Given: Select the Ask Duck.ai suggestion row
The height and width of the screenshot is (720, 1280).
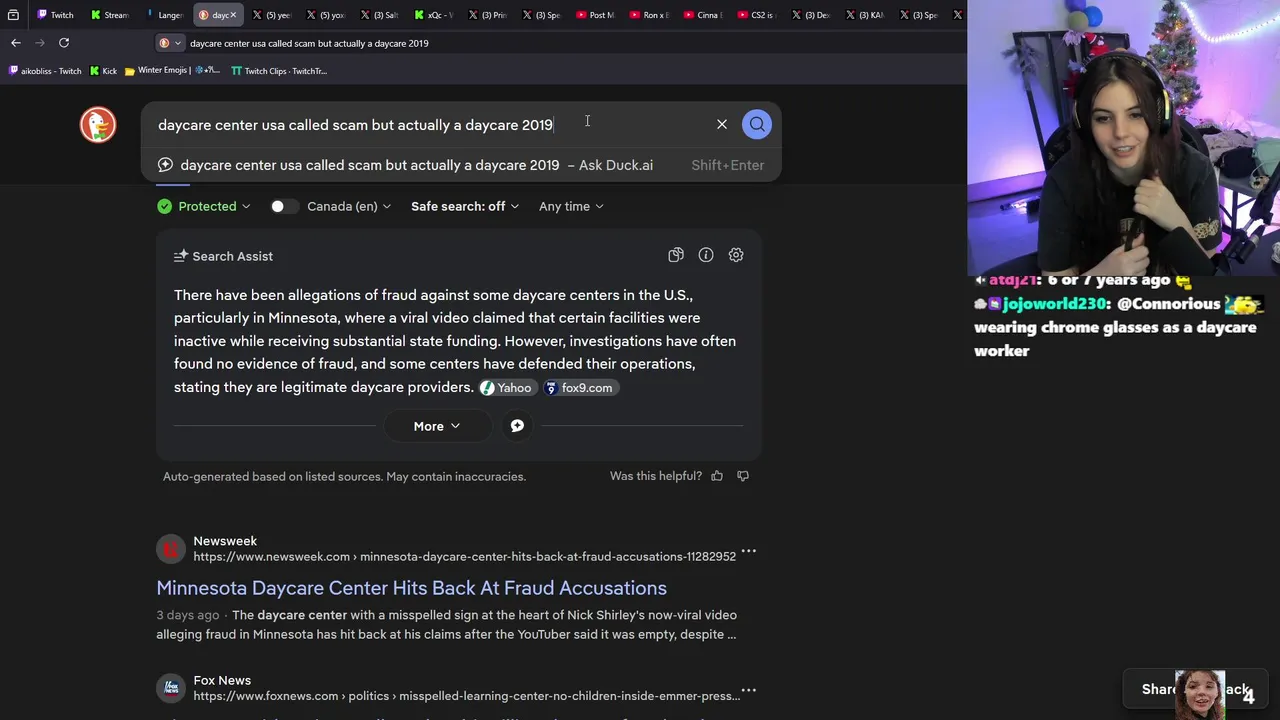Looking at the screenshot, I should (x=461, y=165).
